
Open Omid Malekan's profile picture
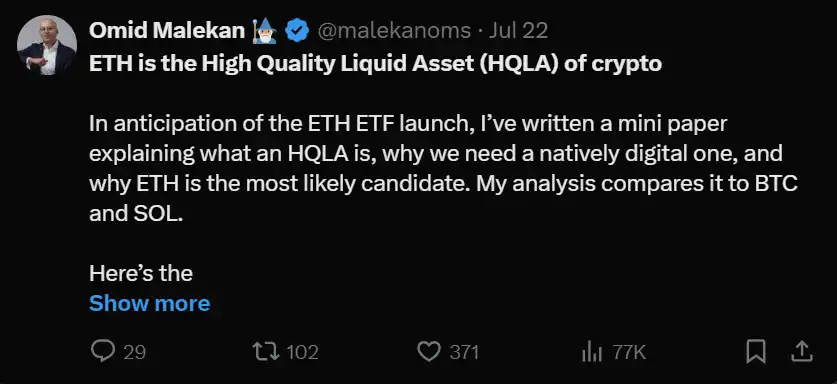tap(47, 45)
